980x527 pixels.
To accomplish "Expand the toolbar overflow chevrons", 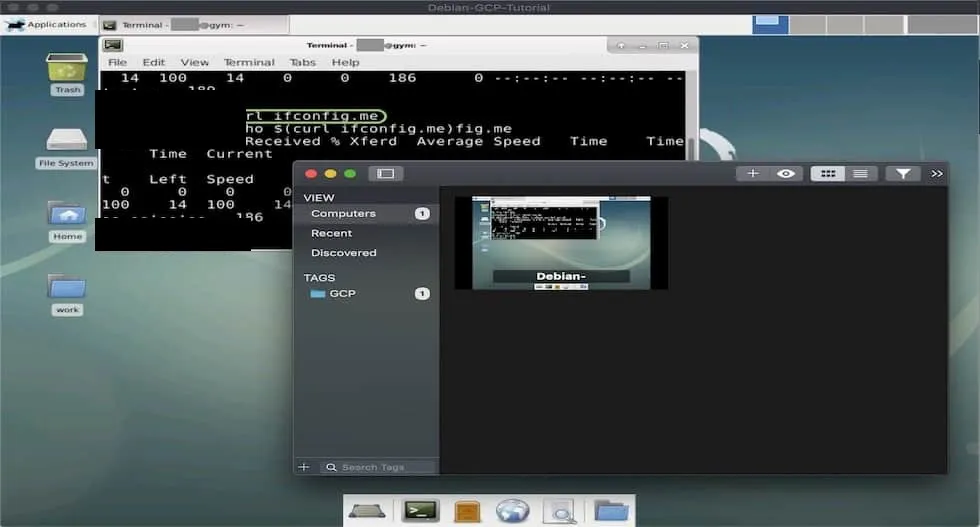I will [936, 173].
